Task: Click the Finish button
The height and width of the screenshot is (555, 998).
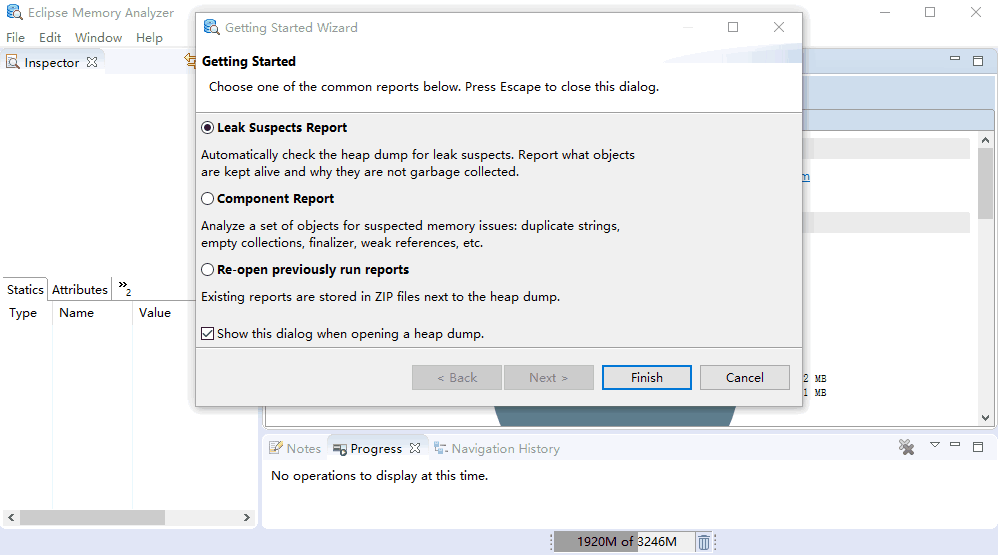Action: (x=647, y=377)
